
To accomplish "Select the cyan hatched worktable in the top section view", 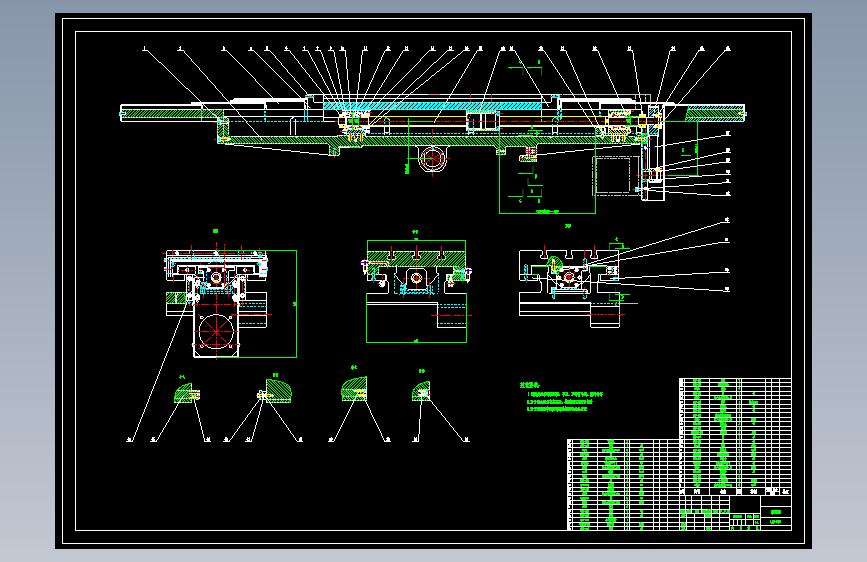I will (432, 106).
